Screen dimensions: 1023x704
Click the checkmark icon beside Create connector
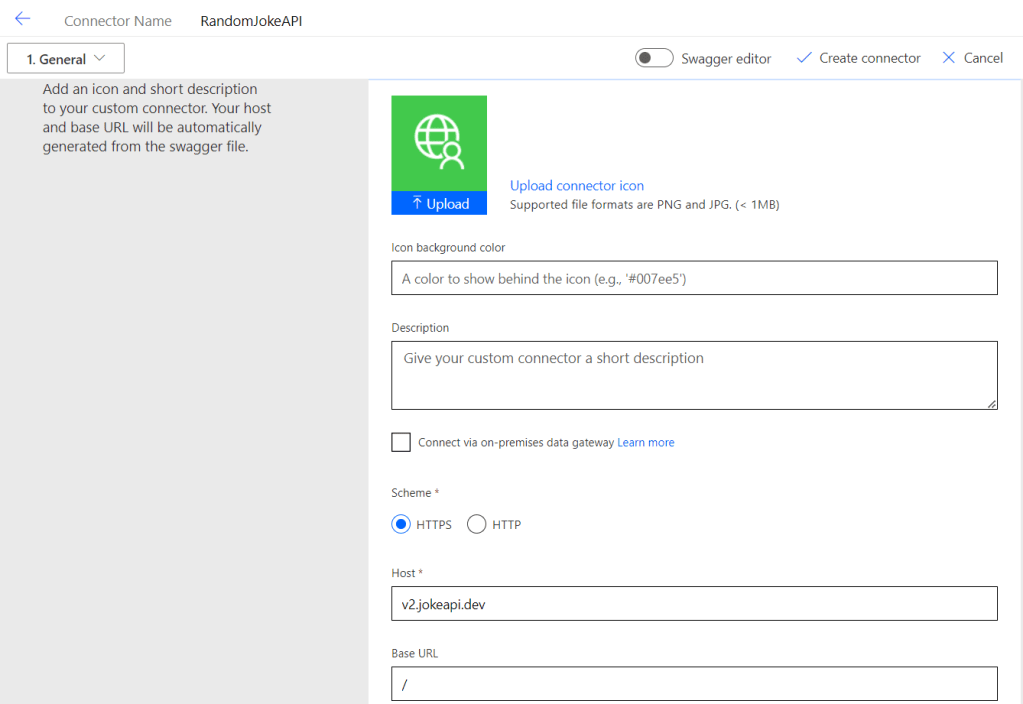(803, 58)
